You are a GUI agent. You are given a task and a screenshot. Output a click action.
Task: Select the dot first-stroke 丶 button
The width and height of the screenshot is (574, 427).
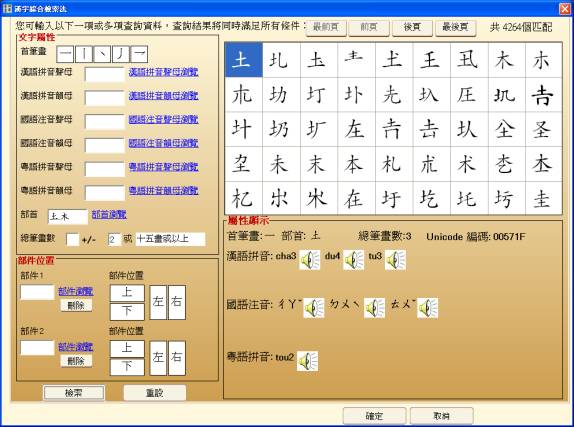tap(102, 54)
